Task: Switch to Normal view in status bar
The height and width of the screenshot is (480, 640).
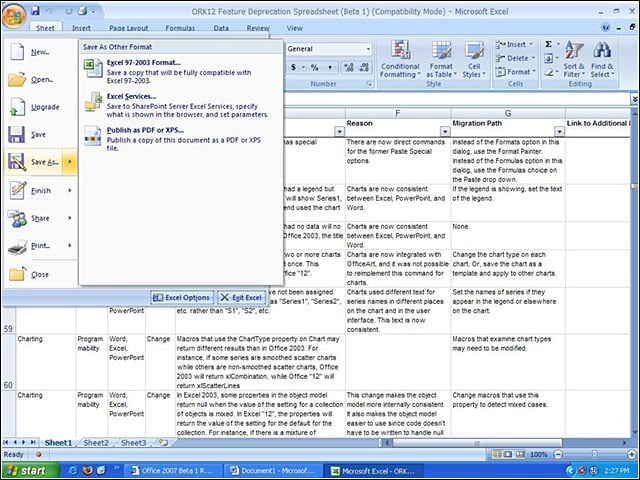Action: click(x=496, y=454)
